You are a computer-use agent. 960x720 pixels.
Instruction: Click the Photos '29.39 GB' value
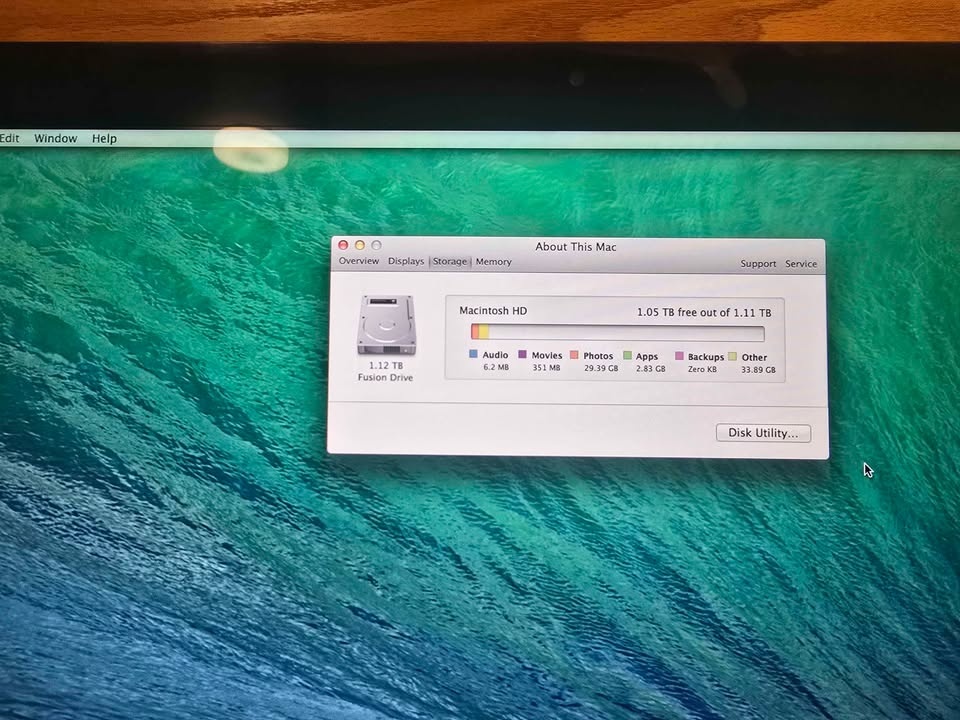tap(601, 368)
